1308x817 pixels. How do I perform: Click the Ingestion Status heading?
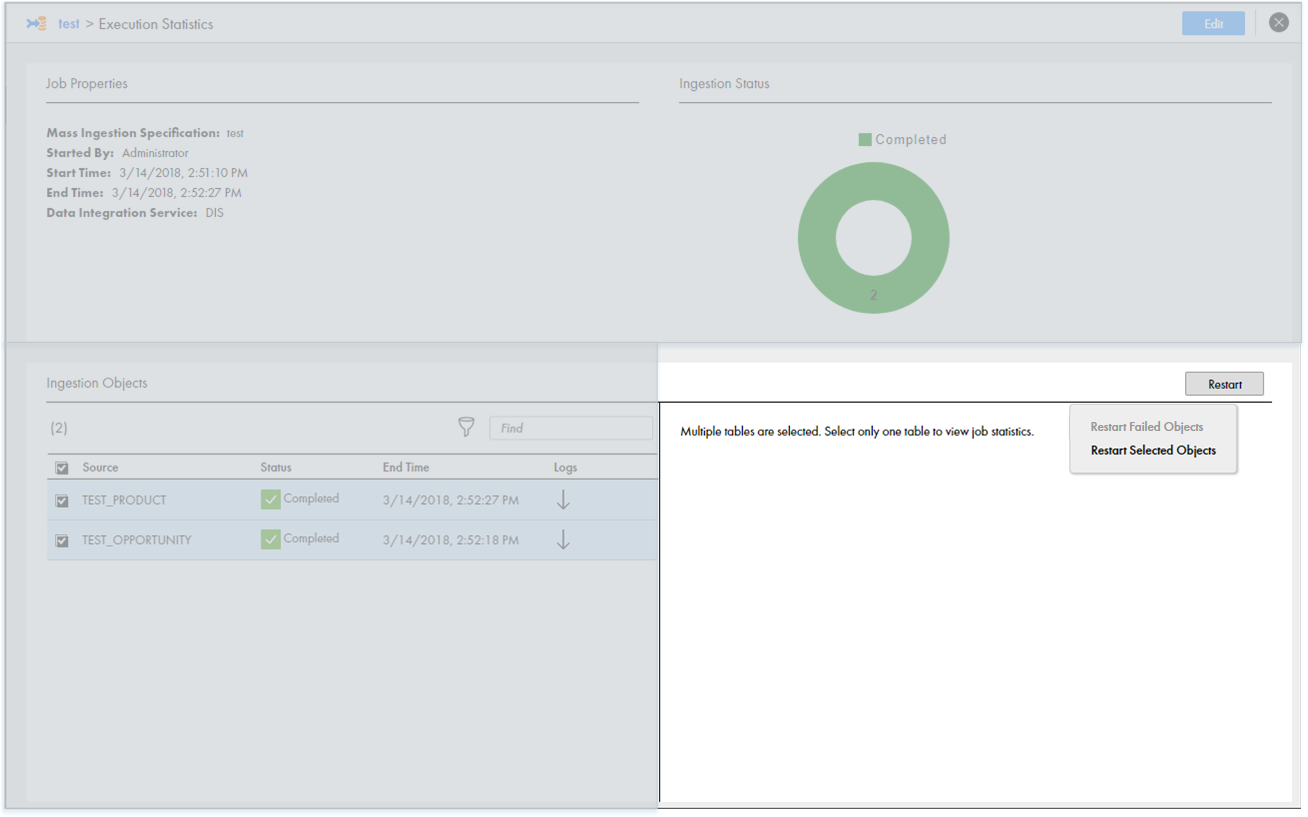point(724,84)
